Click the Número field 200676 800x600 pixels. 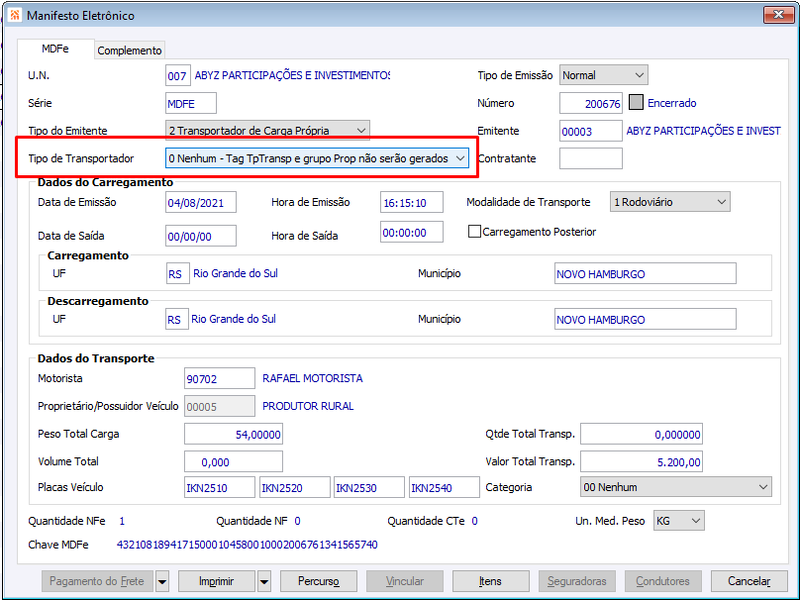pyautogui.click(x=591, y=103)
